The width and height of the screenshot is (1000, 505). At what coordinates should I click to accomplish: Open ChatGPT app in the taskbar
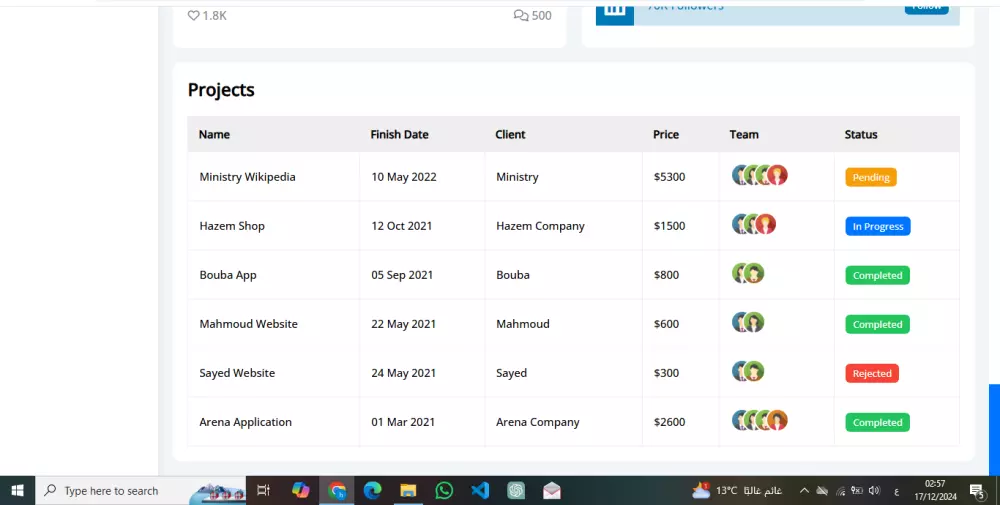point(516,490)
